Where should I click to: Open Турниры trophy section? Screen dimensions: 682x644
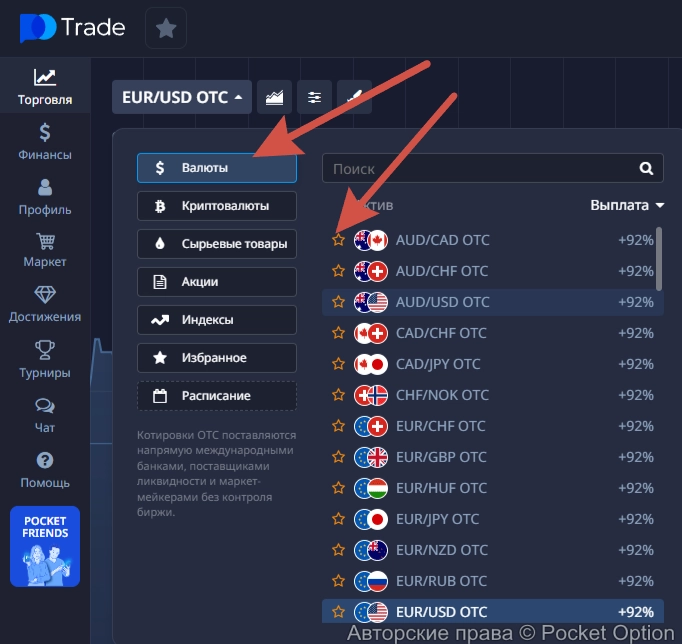45,360
